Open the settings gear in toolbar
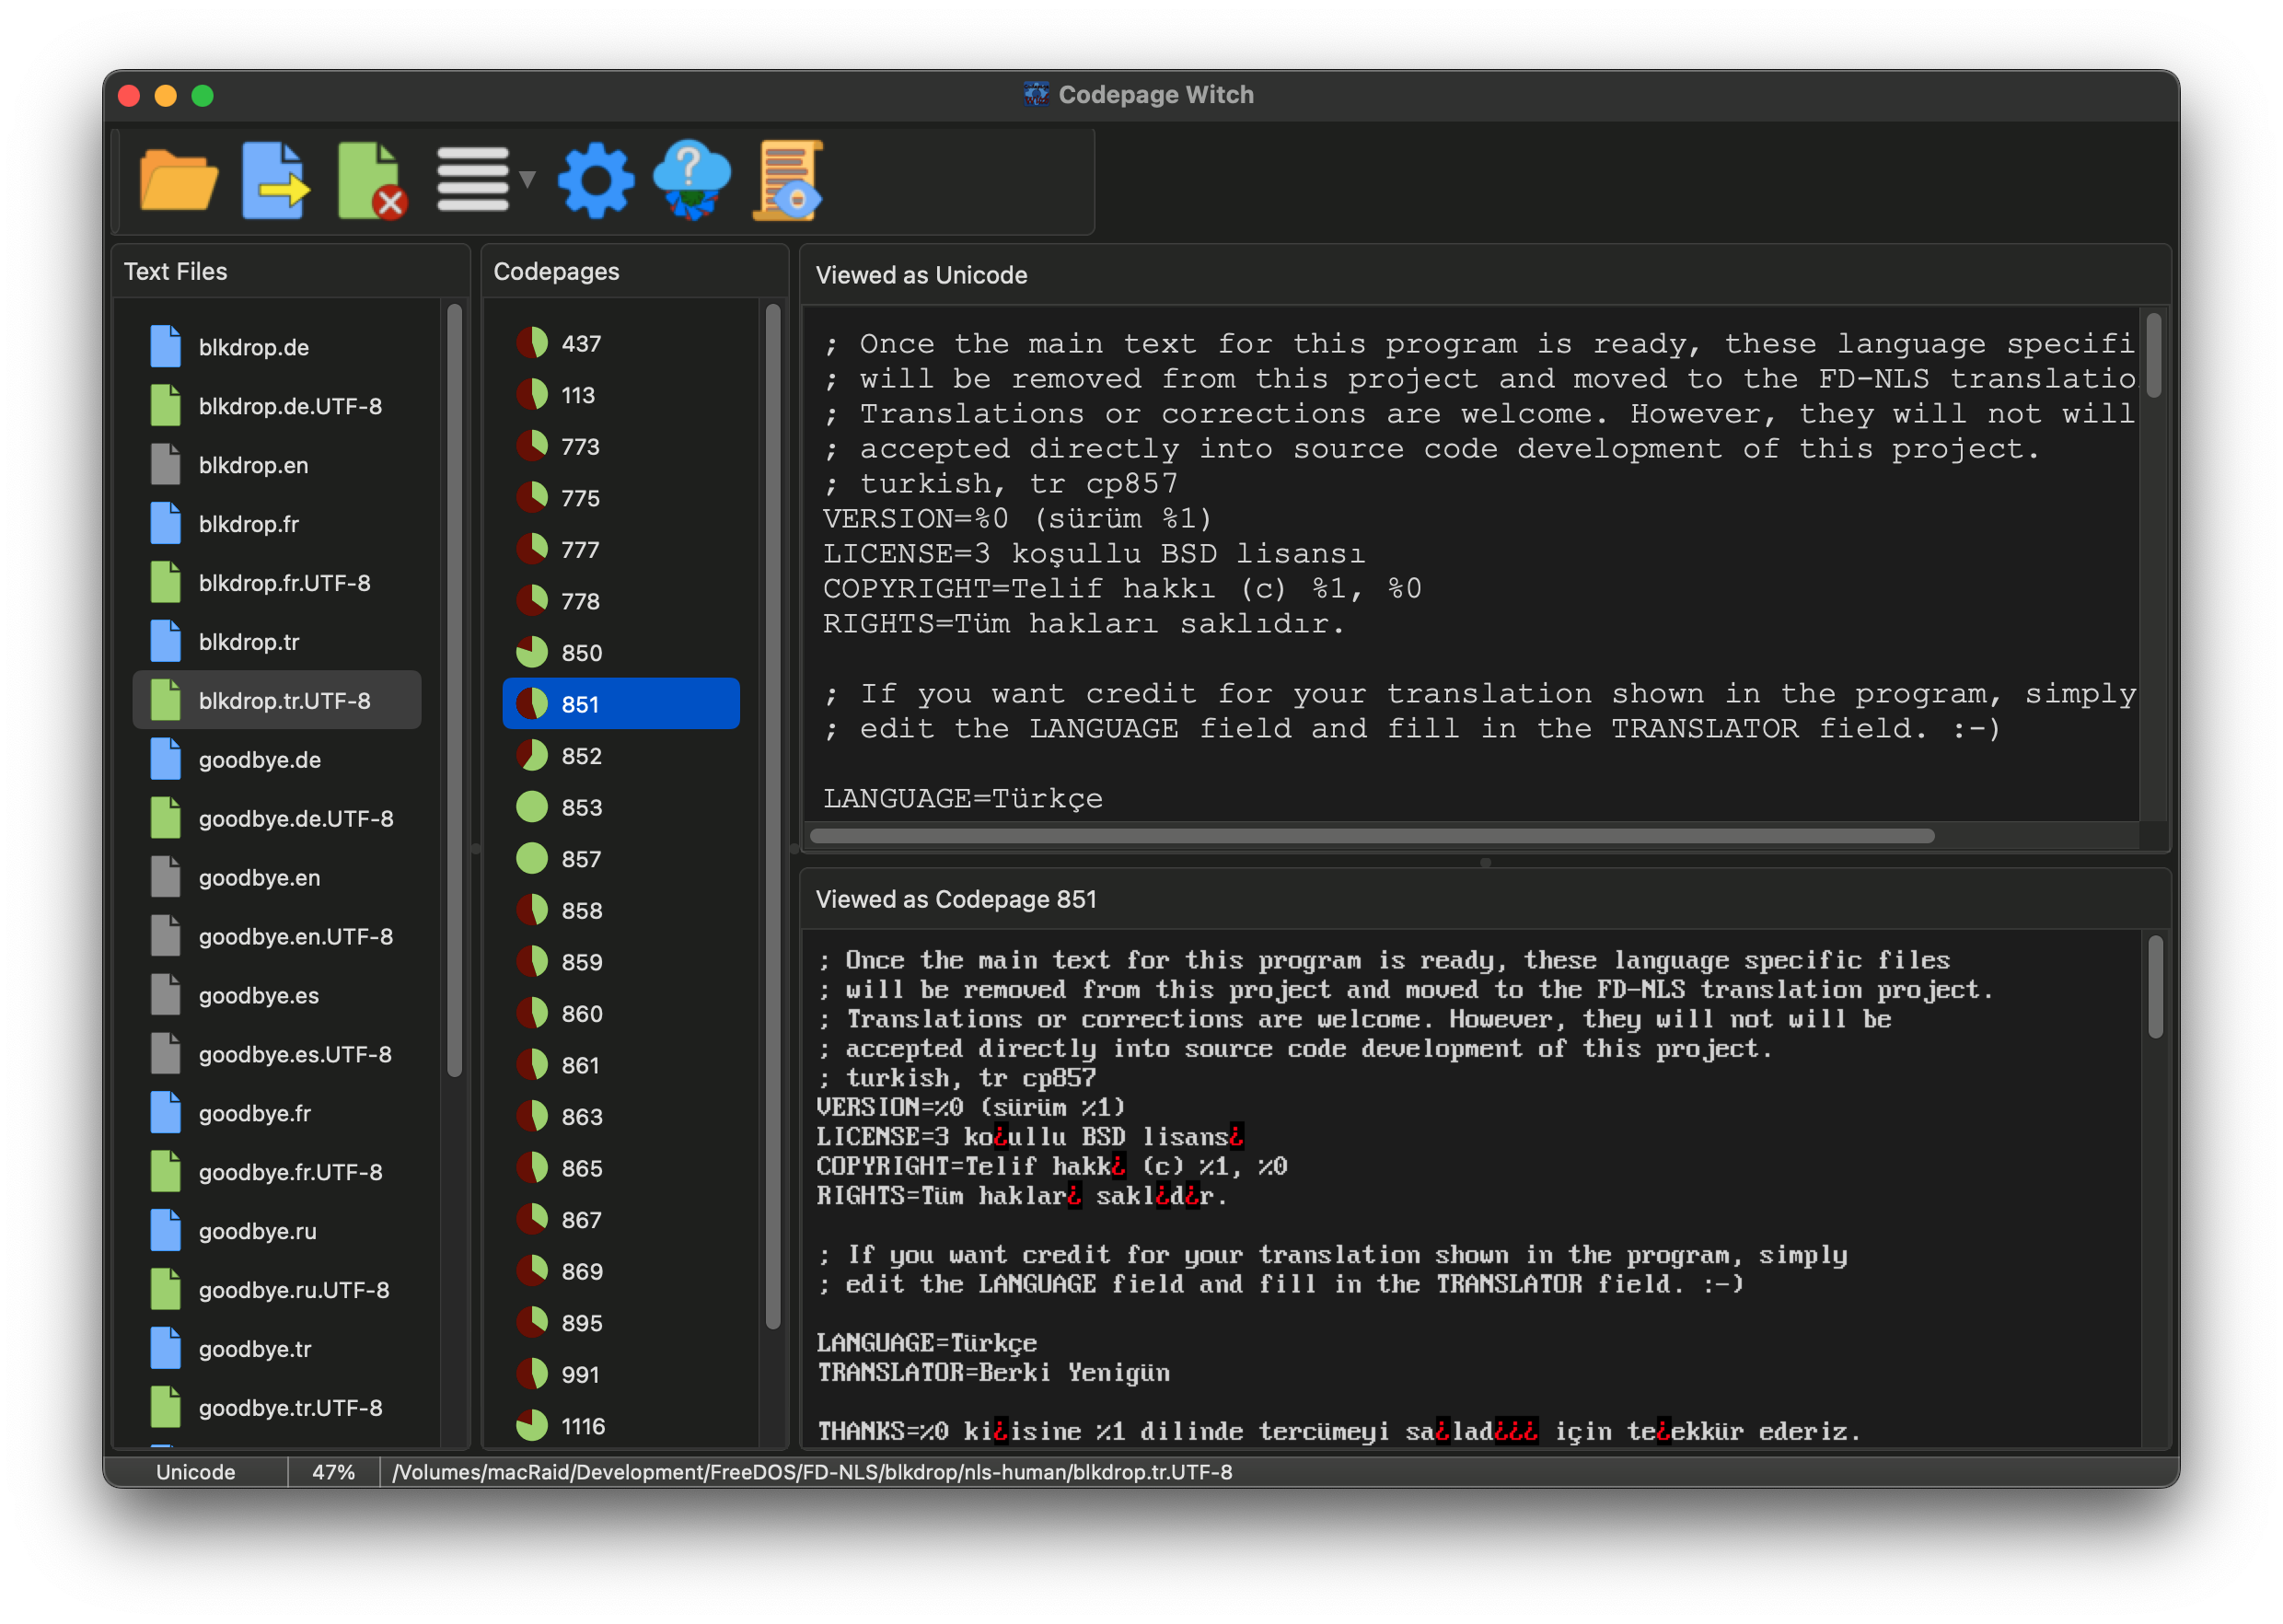 click(x=595, y=181)
